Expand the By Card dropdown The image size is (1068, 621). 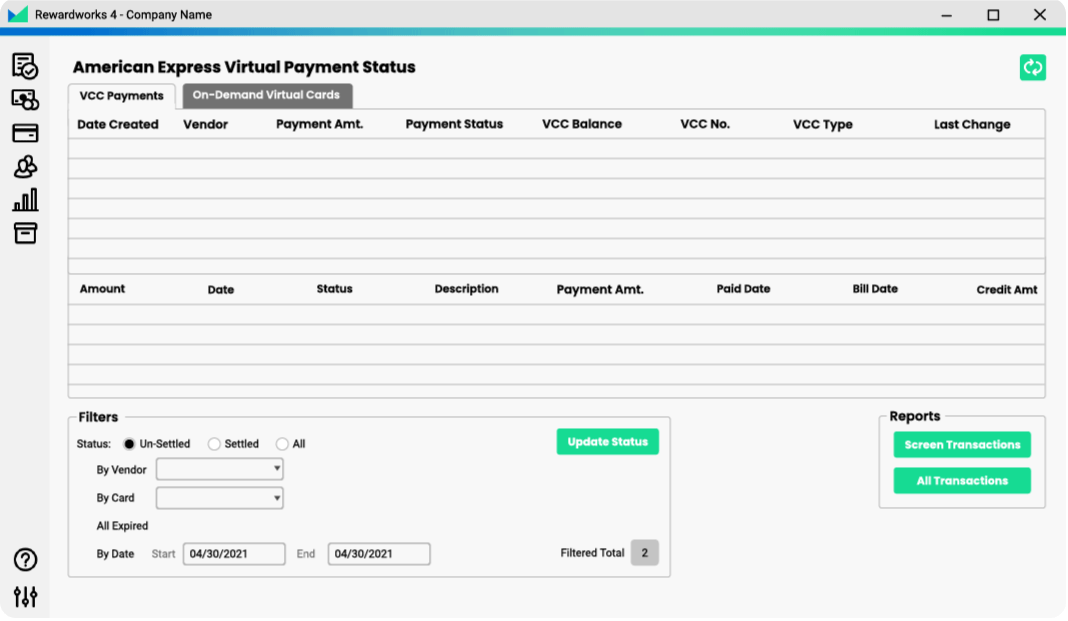pyautogui.click(x=219, y=498)
